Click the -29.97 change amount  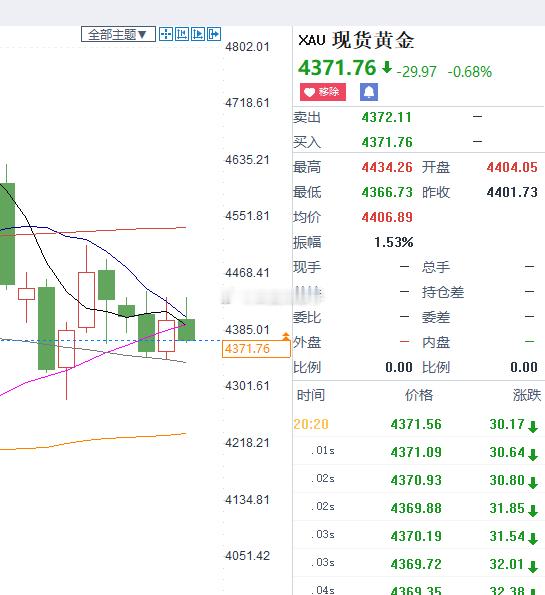pyautogui.click(x=416, y=72)
